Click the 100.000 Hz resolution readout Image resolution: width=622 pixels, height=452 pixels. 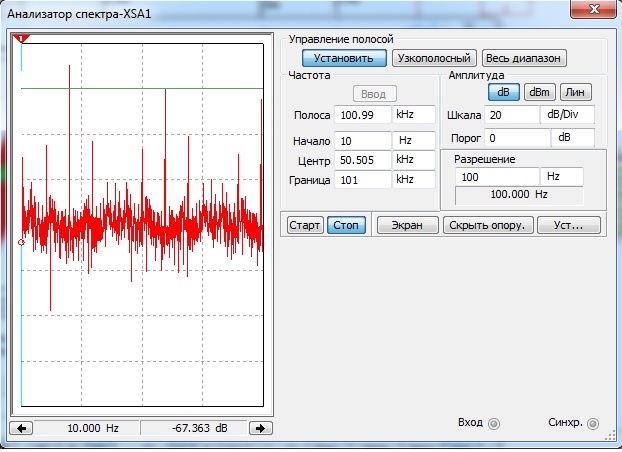(x=519, y=195)
